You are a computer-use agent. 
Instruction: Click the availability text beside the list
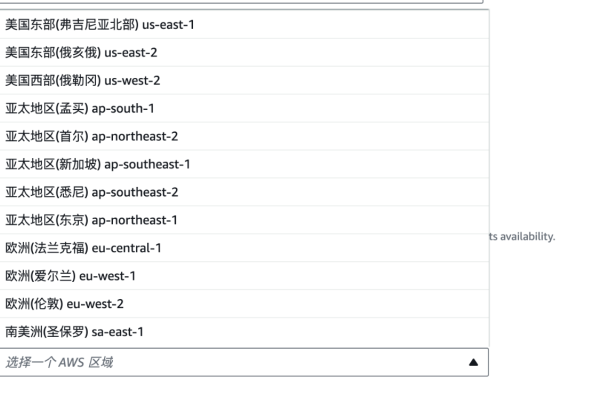522,237
